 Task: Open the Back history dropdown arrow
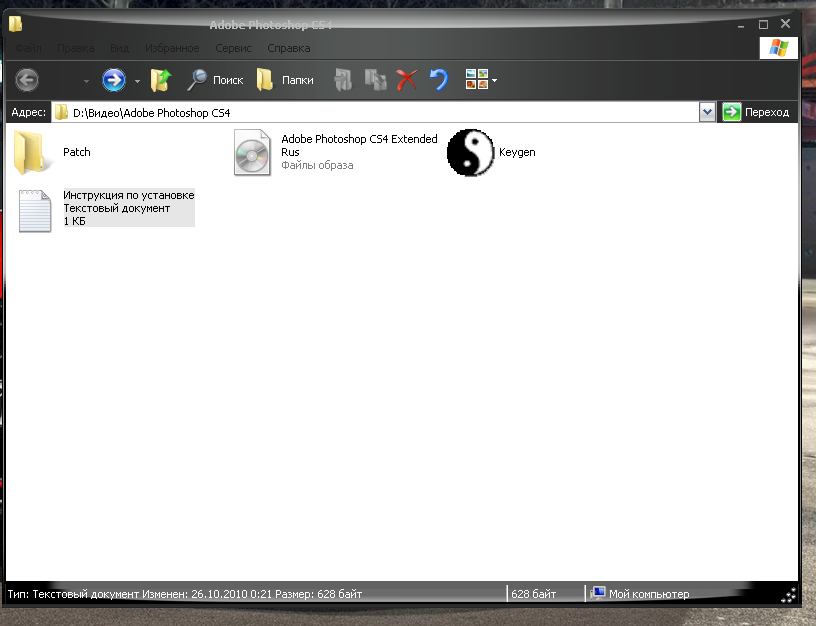[x=86, y=81]
